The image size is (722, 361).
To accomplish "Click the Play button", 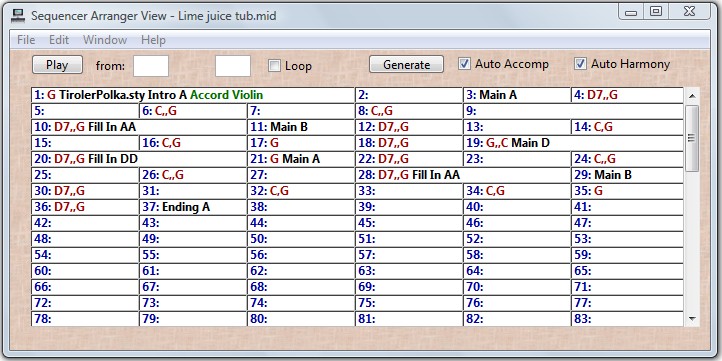I will tap(58, 65).
